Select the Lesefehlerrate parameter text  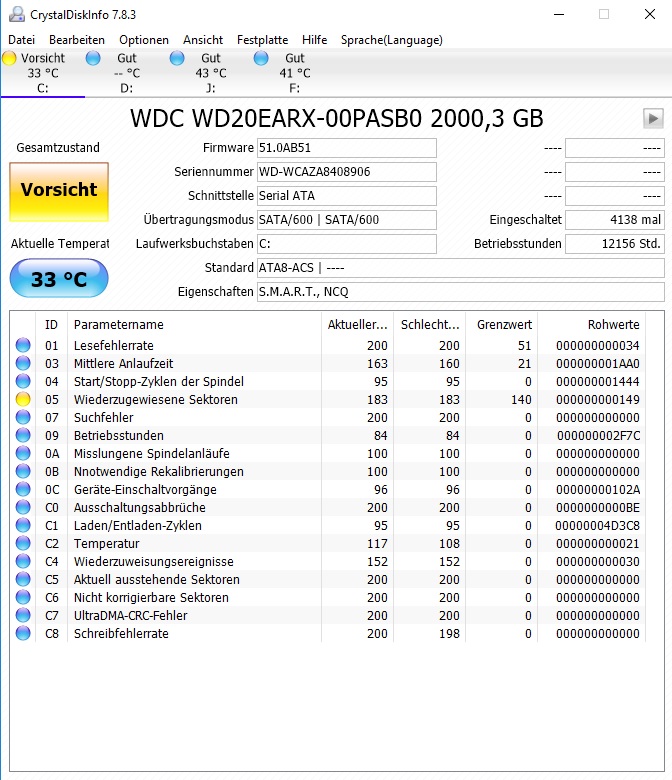coord(113,345)
